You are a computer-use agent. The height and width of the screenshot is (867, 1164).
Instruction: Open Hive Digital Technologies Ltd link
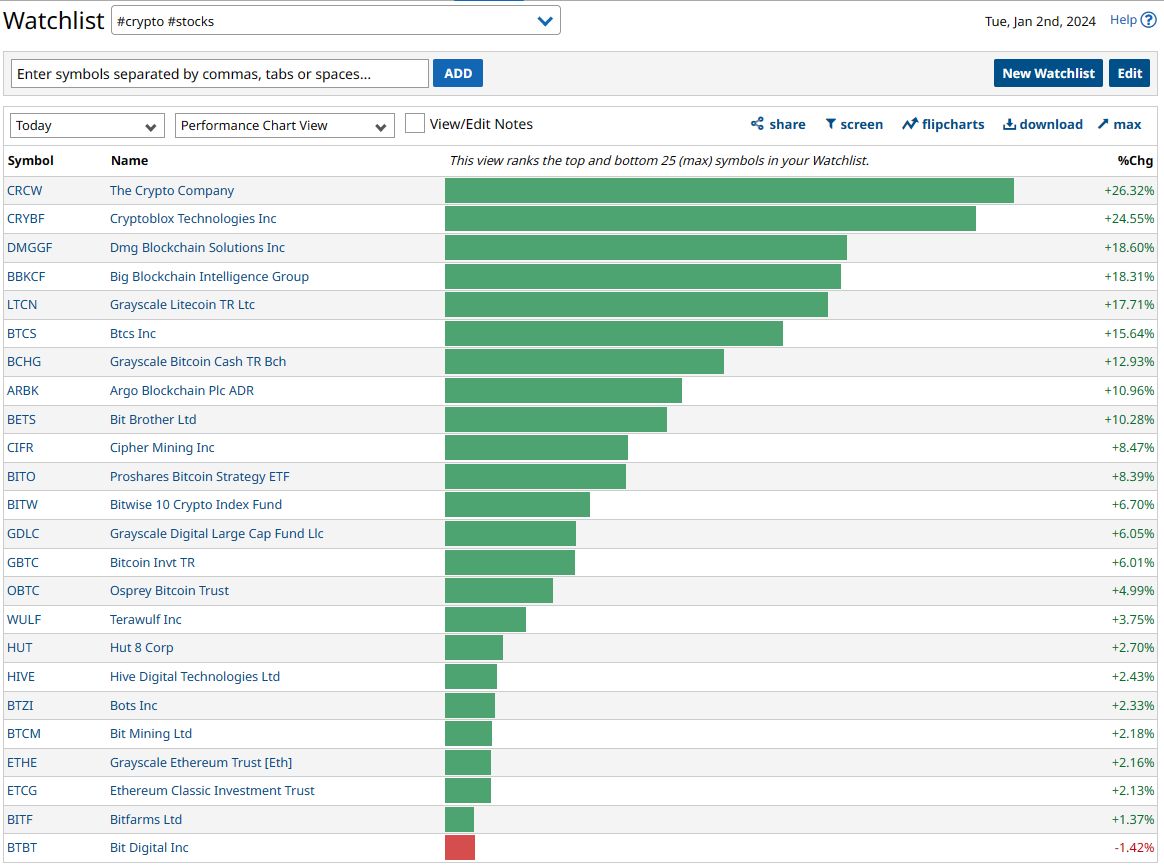point(195,678)
